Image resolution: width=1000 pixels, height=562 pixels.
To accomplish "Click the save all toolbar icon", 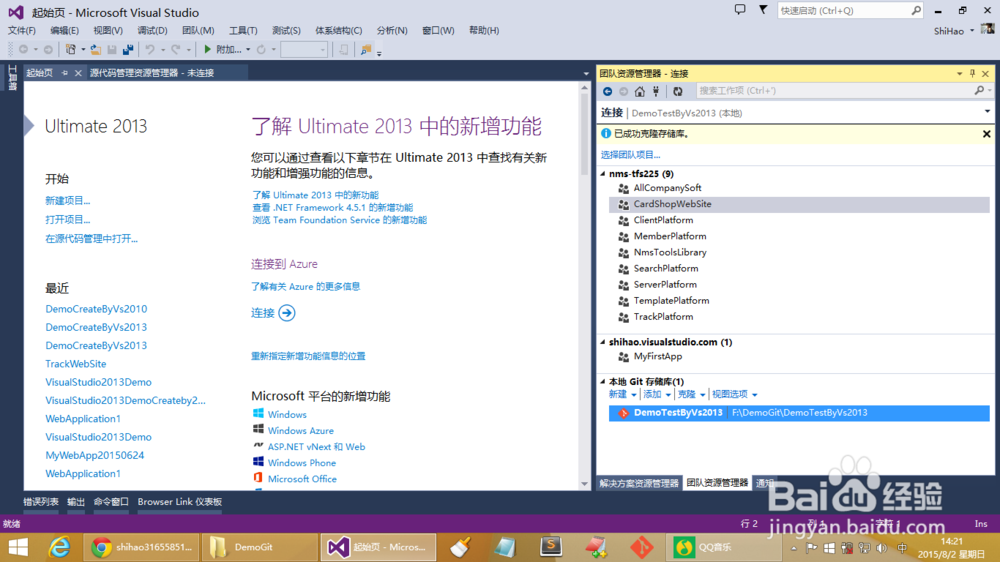I will 128,49.
